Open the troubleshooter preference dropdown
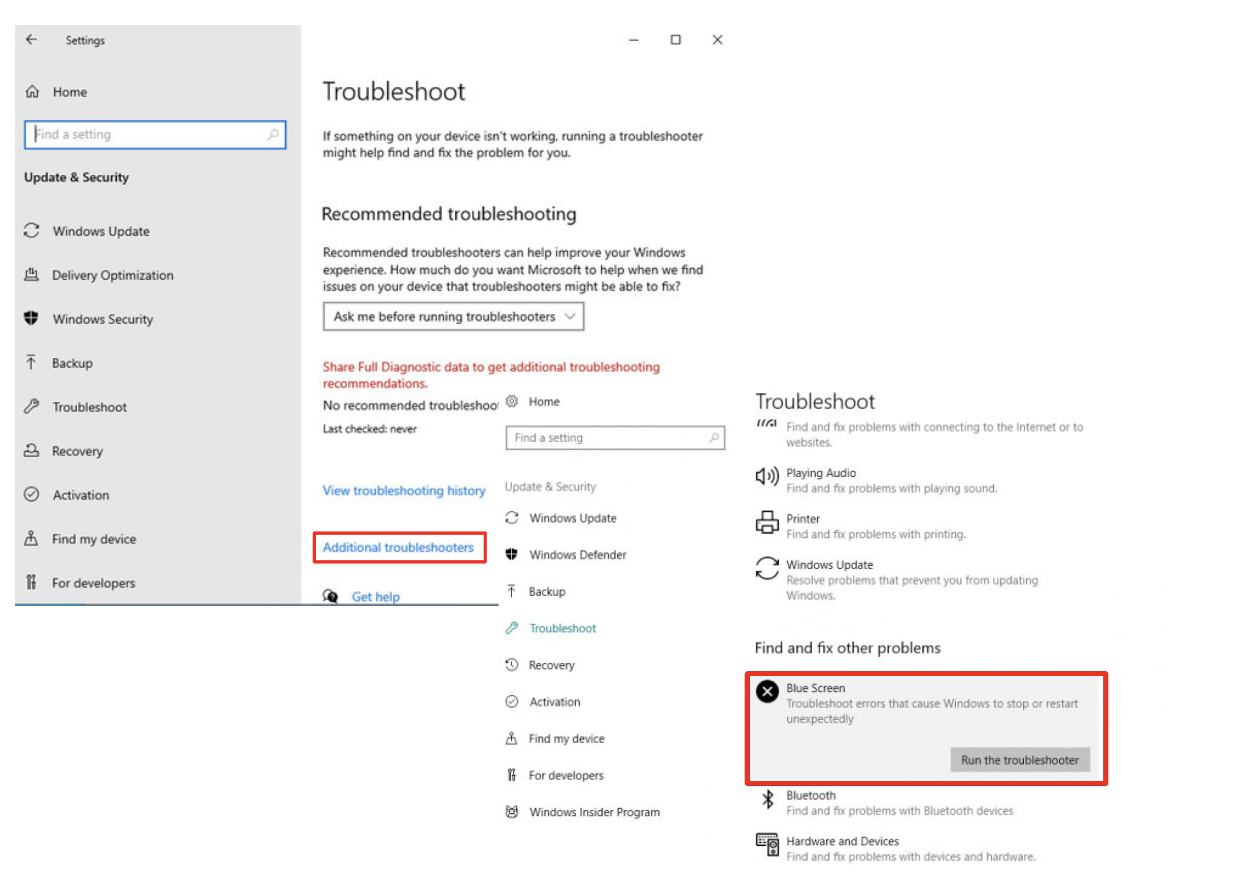Image resolution: width=1244 pixels, height=886 pixels. tap(453, 315)
